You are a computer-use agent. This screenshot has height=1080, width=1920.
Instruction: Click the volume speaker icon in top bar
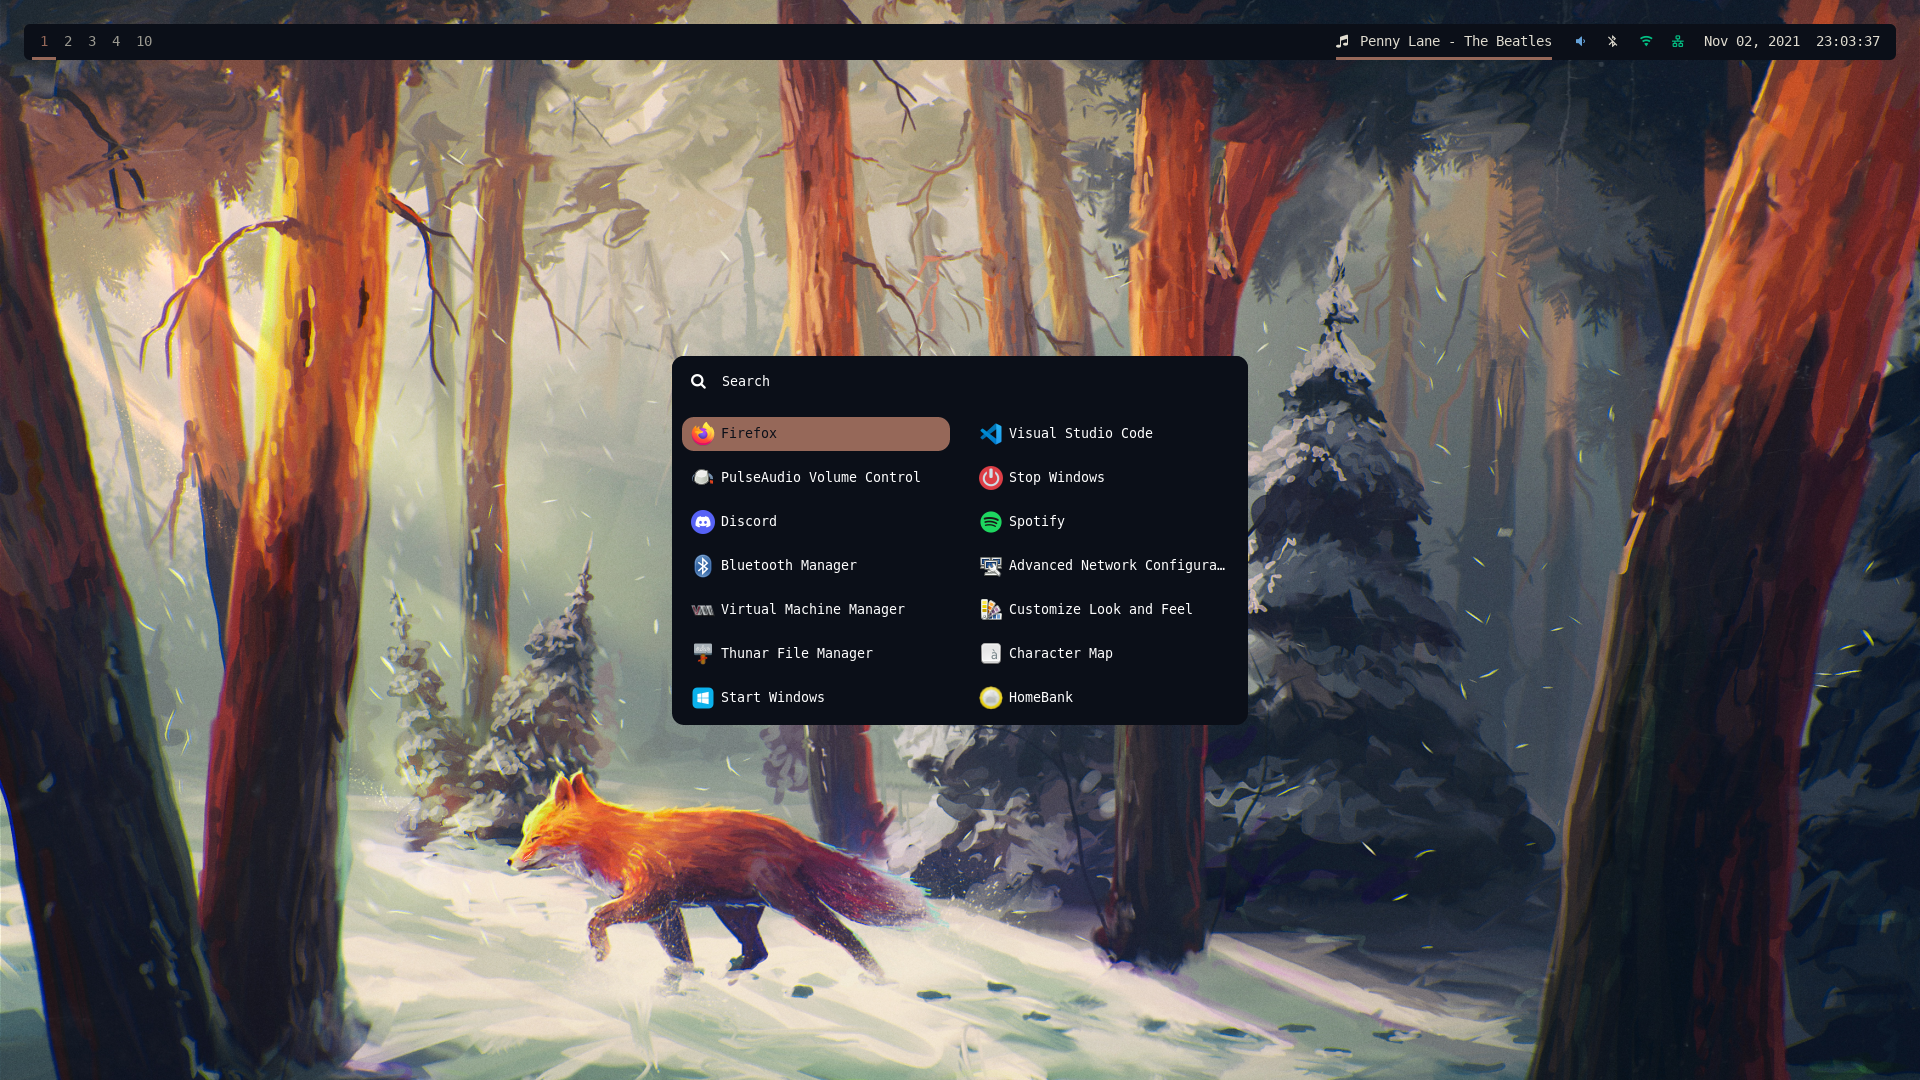coord(1580,41)
